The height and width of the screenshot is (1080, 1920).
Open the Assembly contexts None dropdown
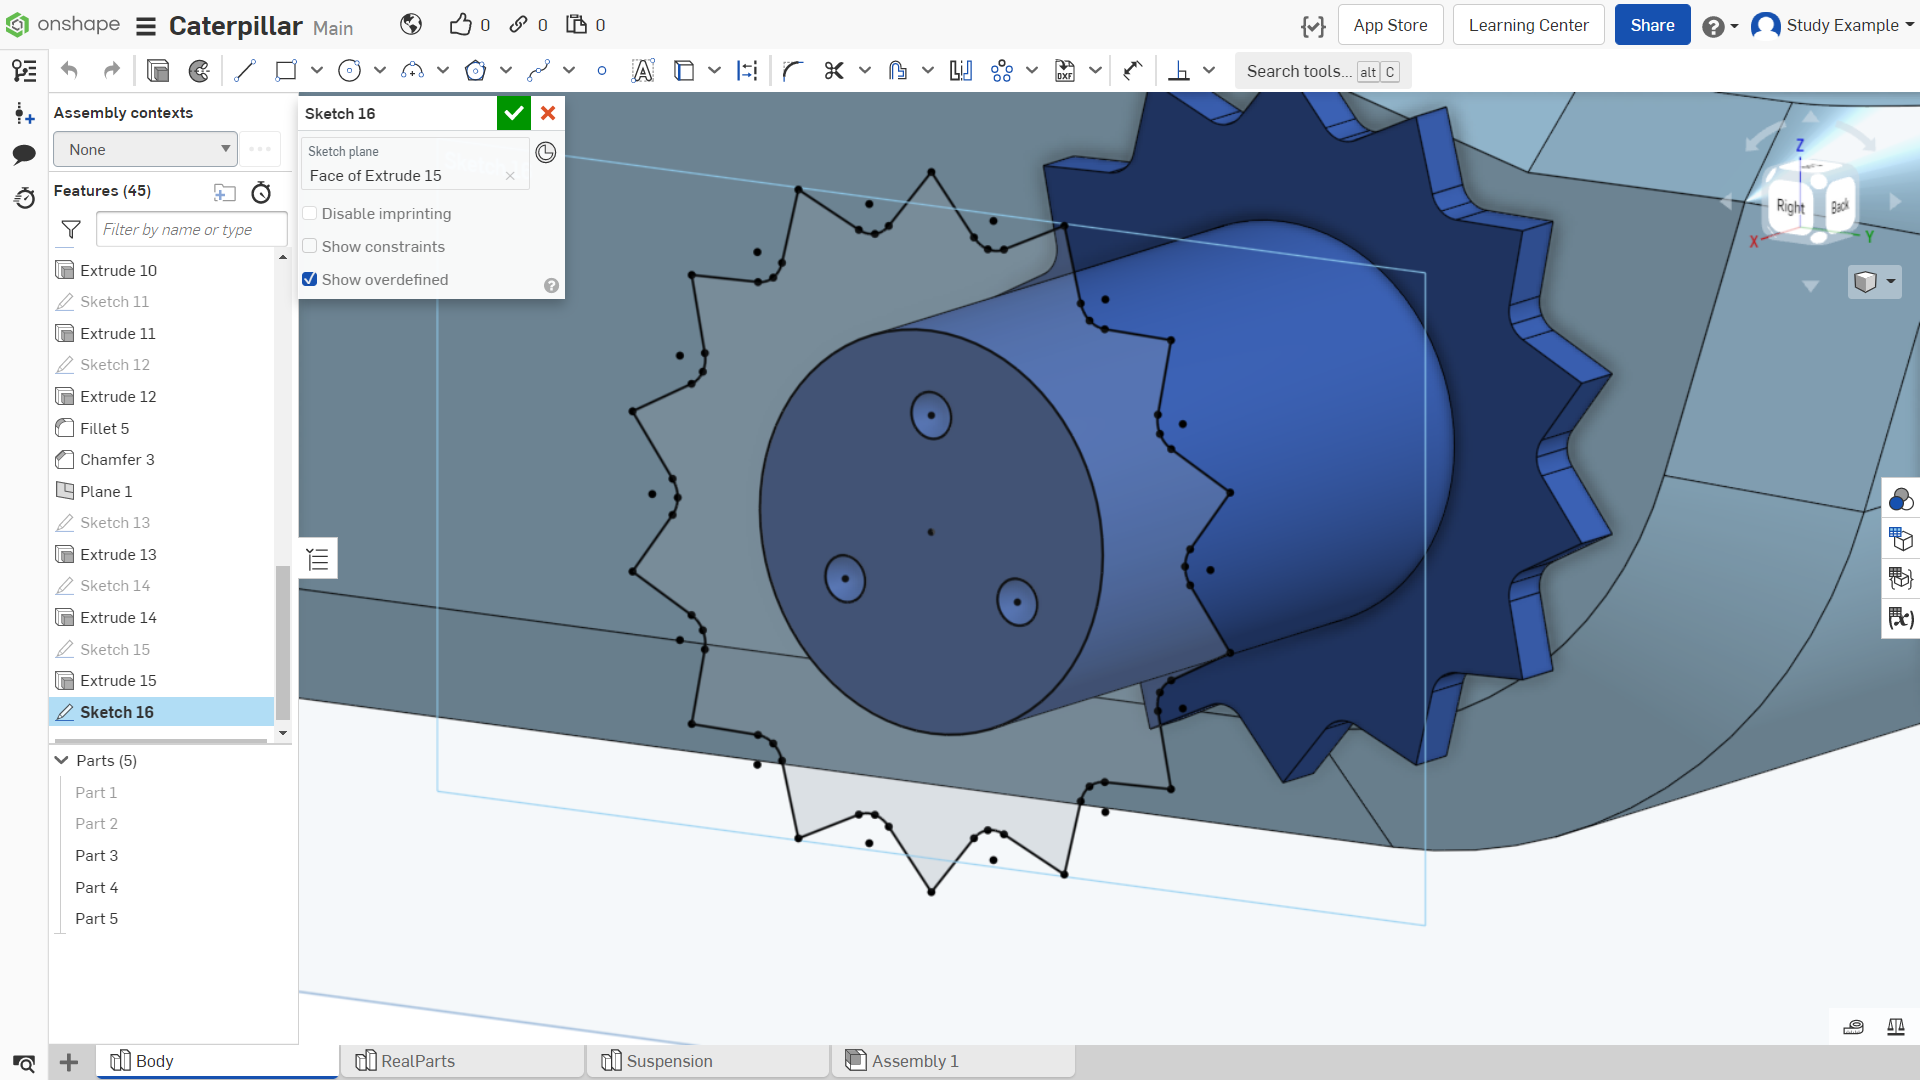(146, 150)
